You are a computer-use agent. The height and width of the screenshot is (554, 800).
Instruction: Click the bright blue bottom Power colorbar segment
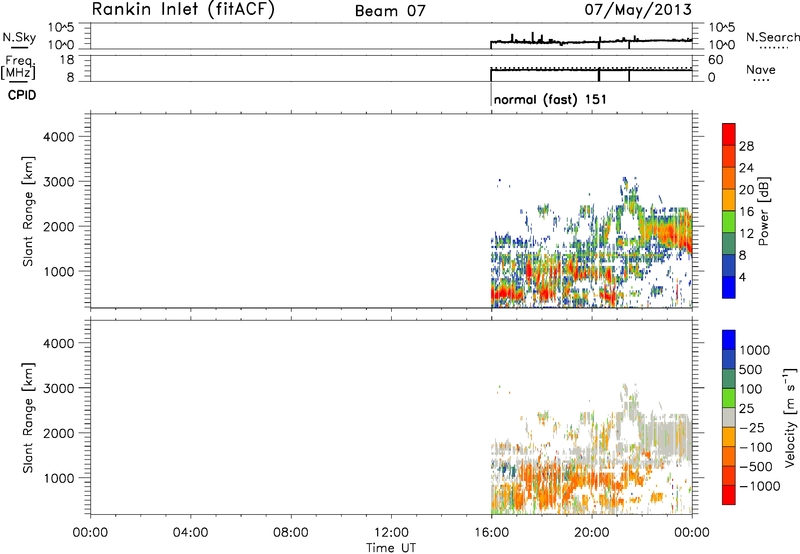[x=729, y=287]
